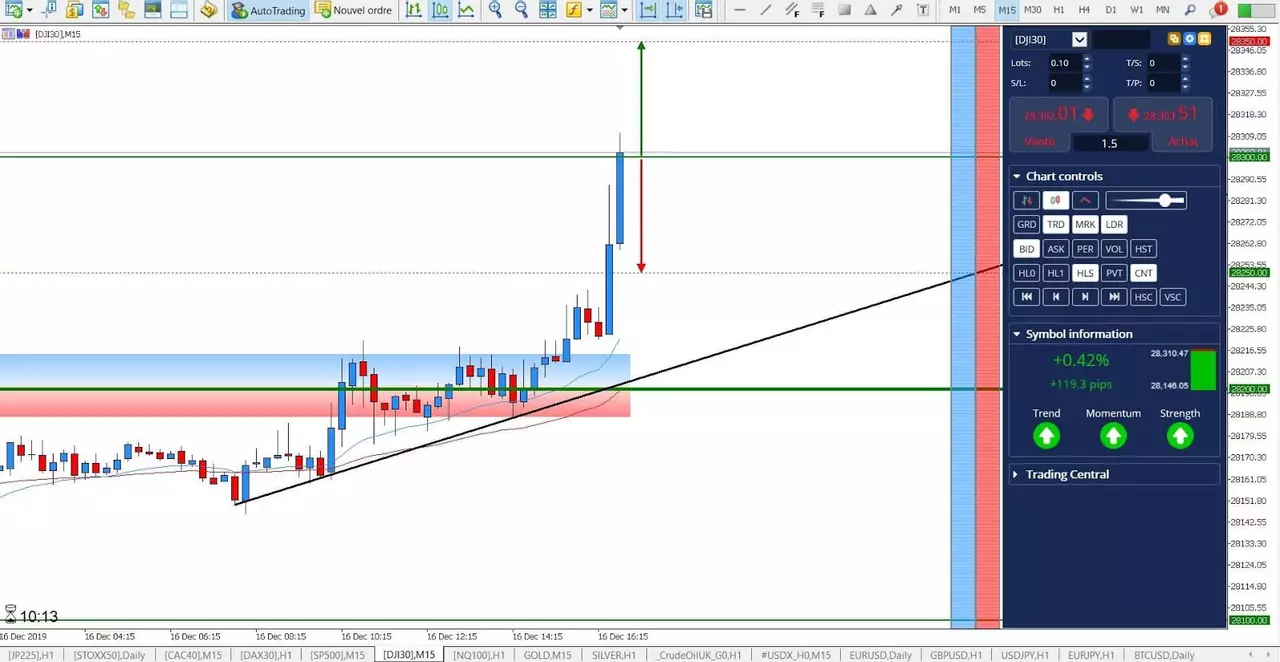Toggle the ASK price line button
This screenshot has height=662, width=1280.
coord(1056,249)
